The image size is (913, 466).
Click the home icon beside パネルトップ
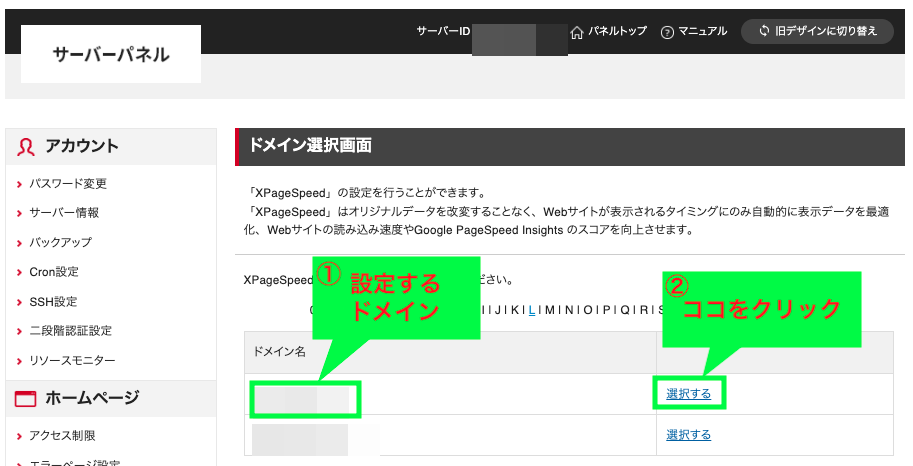coord(576,32)
